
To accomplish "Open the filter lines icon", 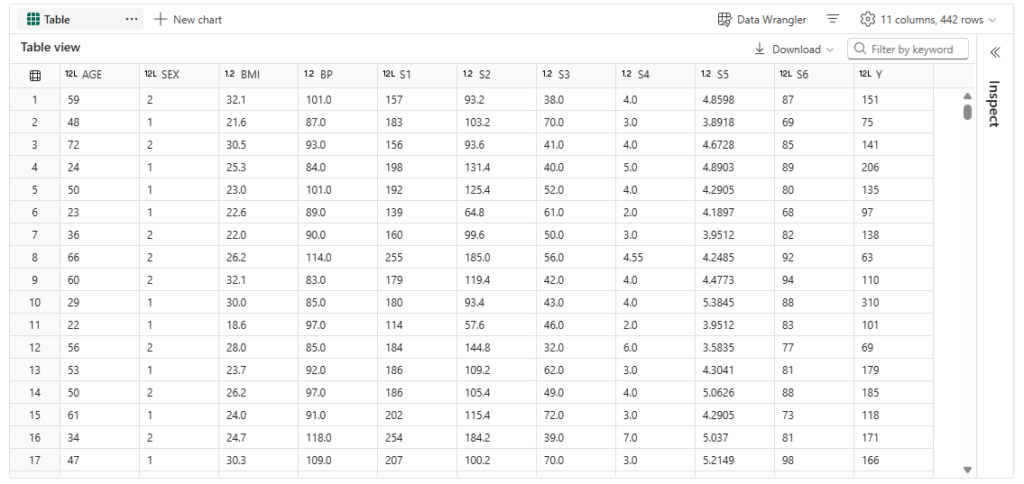I will click(x=833, y=20).
